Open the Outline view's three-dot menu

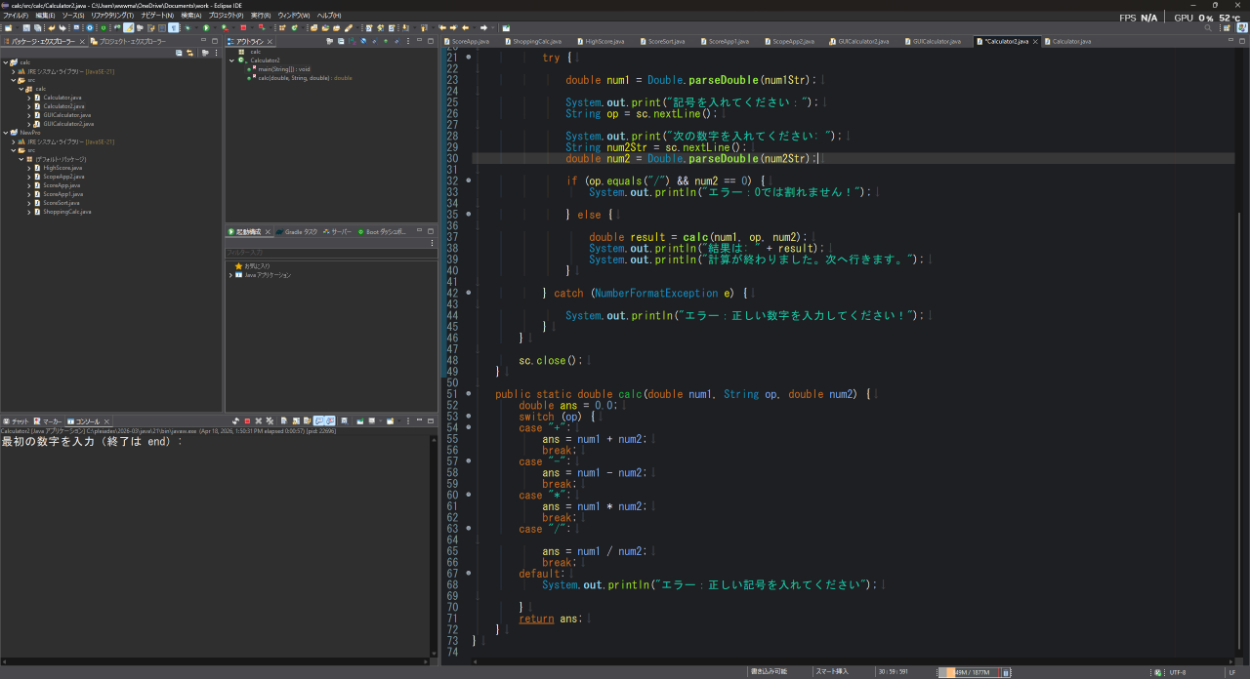[410, 42]
